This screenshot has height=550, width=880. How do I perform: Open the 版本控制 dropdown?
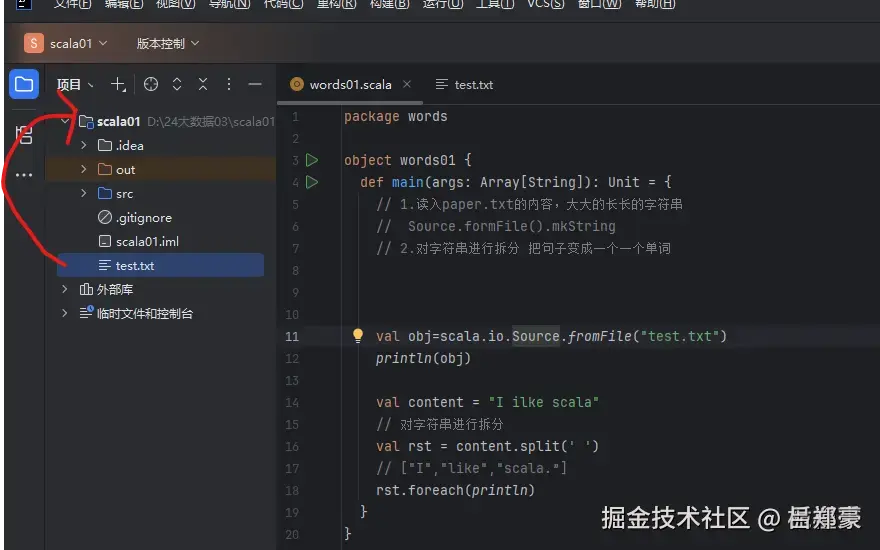pos(168,43)
